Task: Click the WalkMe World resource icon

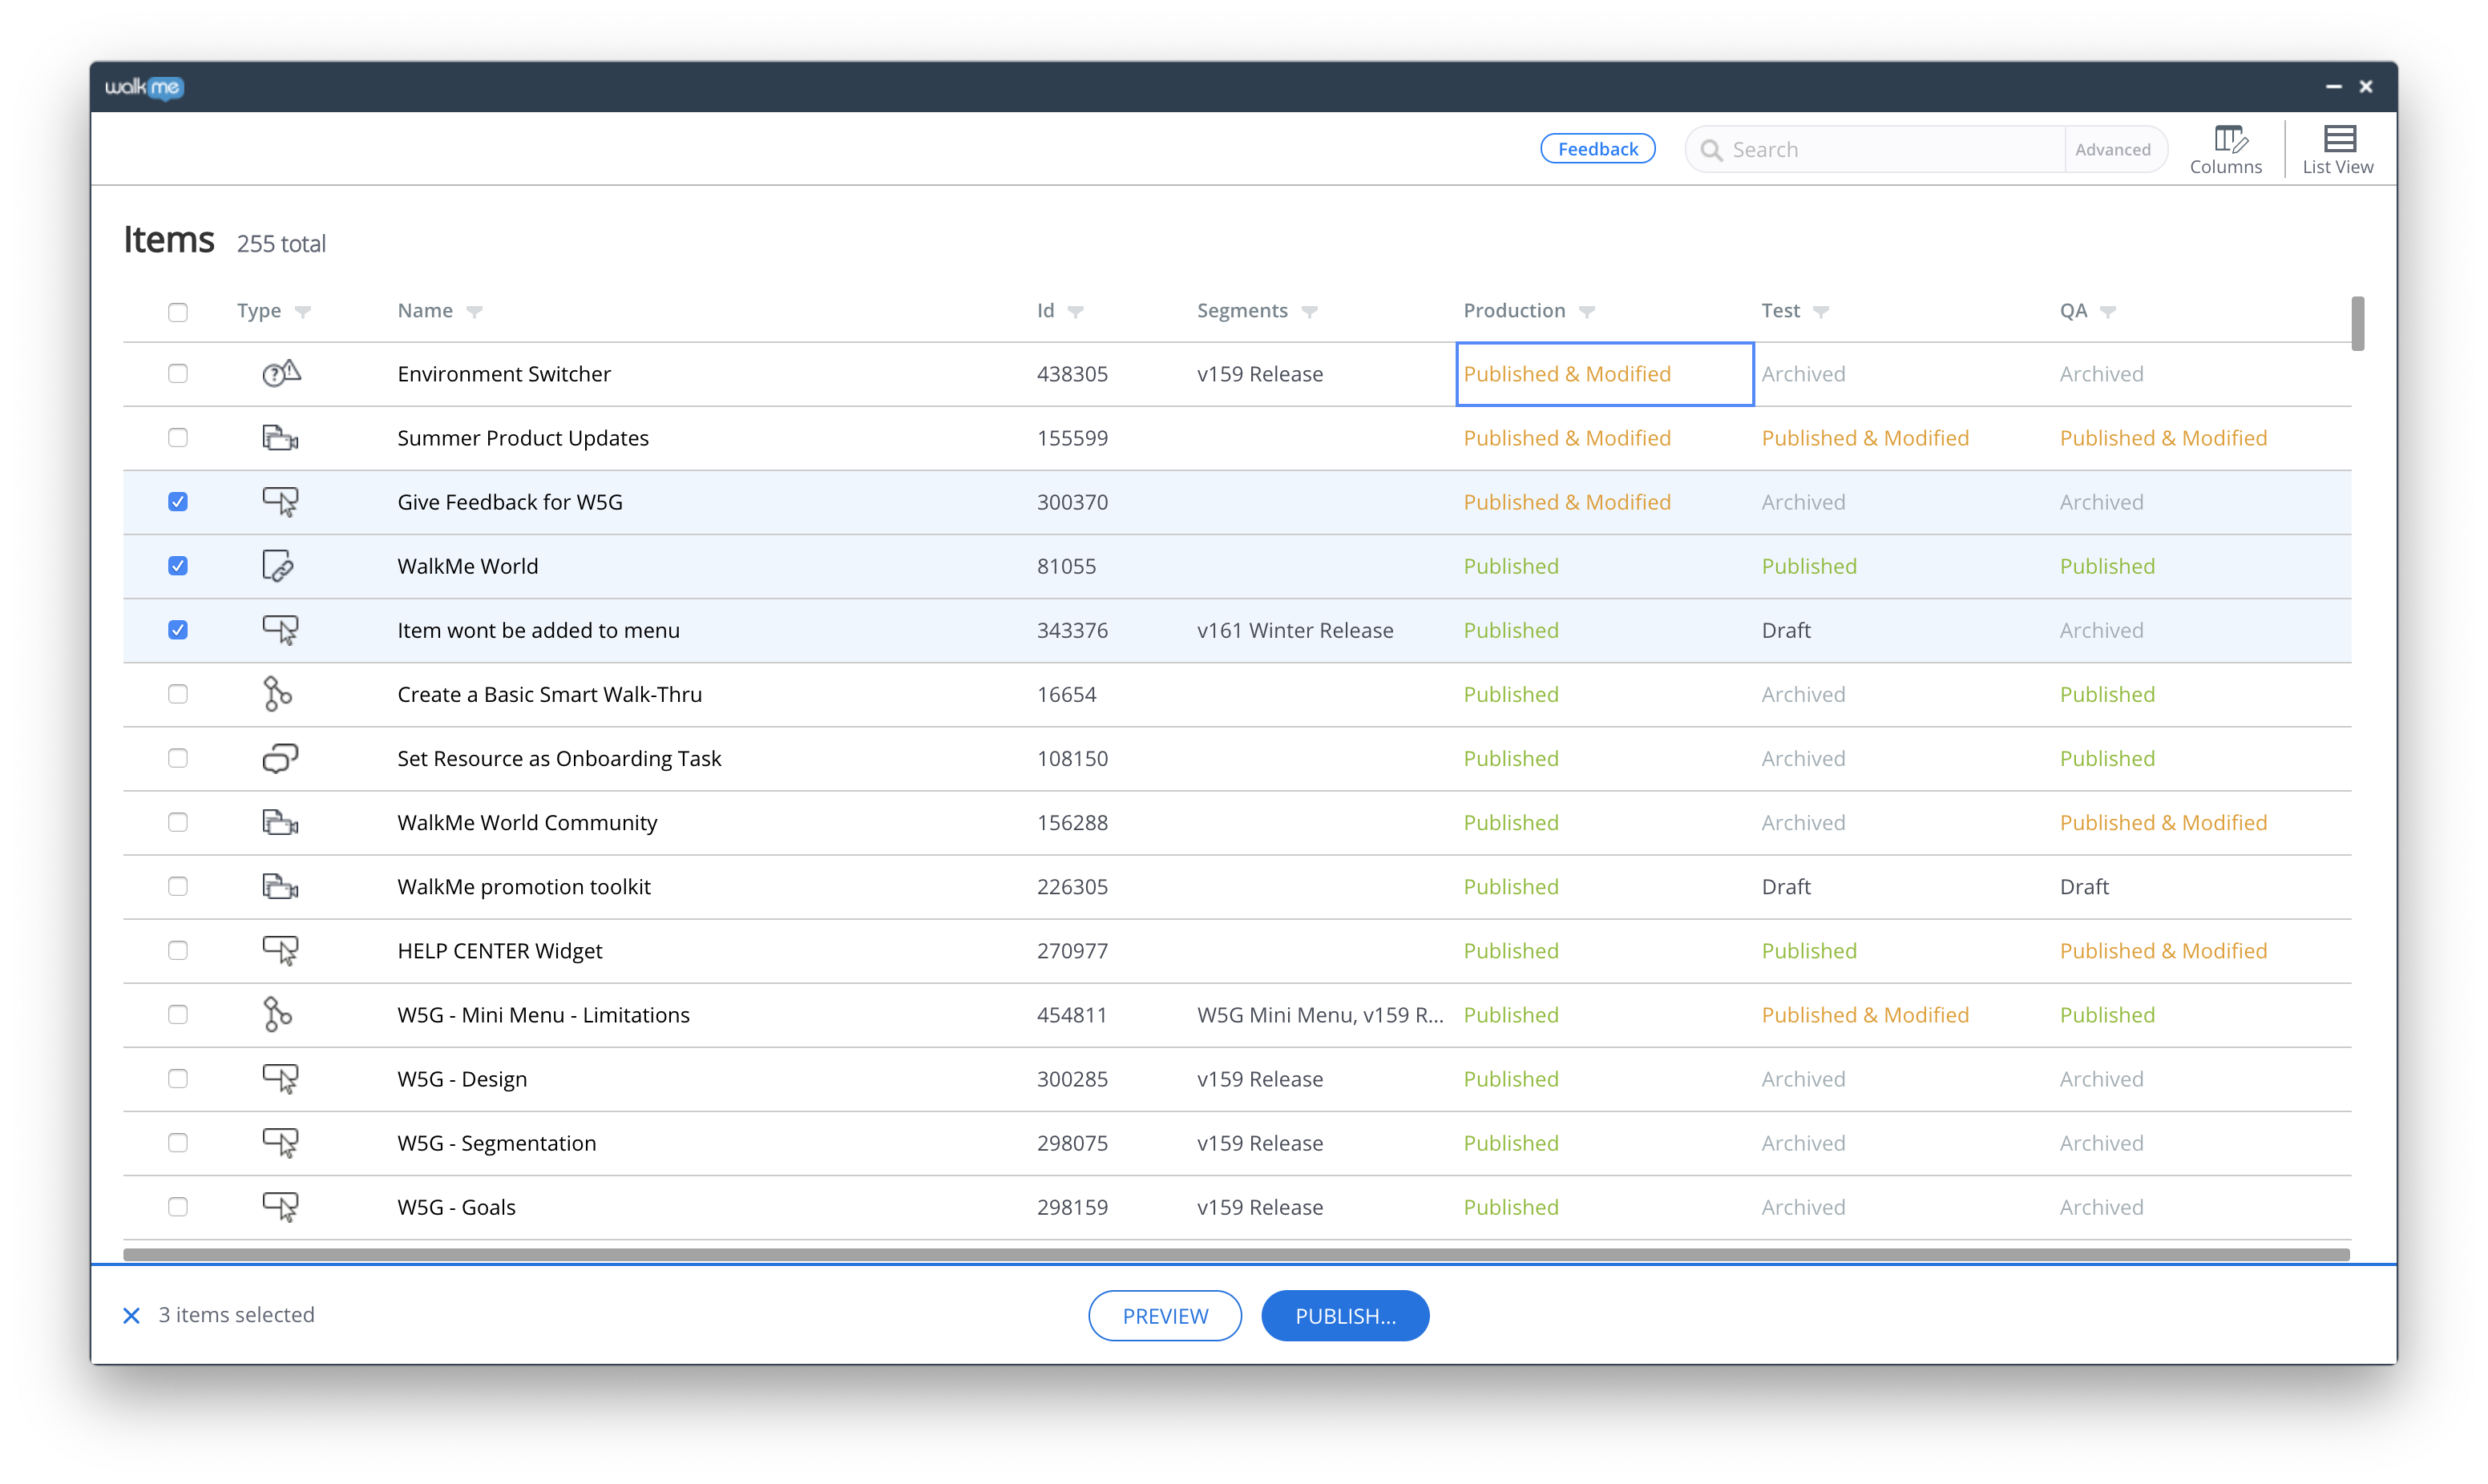Action: [x=278, y=566]
